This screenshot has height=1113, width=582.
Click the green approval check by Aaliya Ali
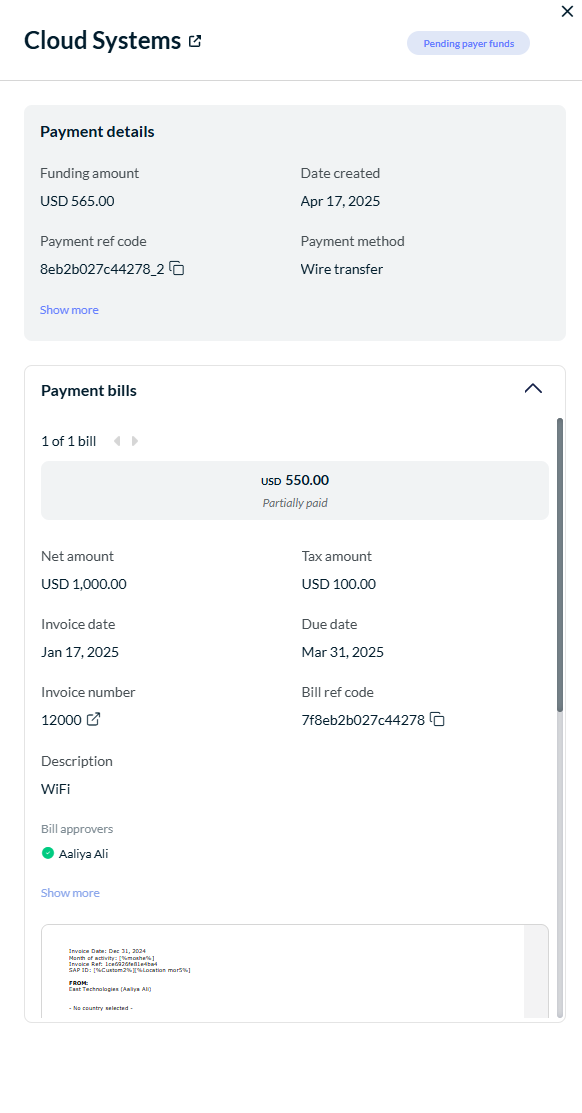coord(48,853)
